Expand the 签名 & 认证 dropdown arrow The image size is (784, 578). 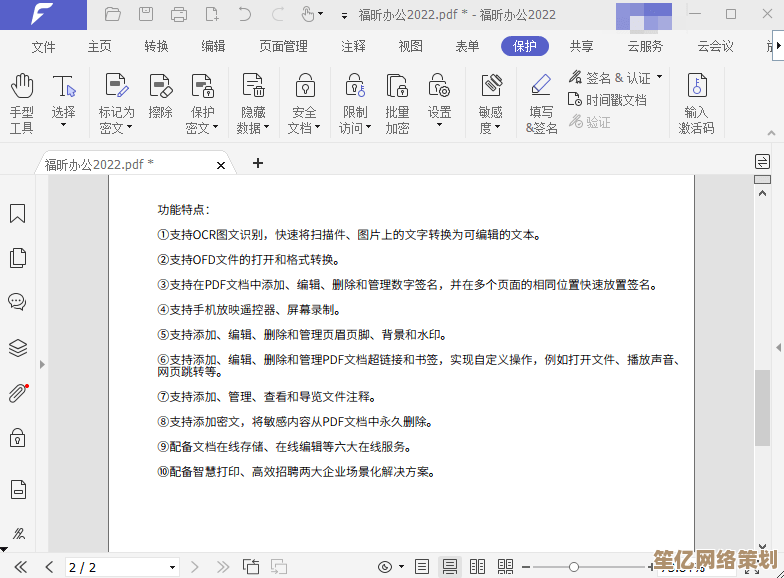(x=660, y=77)
